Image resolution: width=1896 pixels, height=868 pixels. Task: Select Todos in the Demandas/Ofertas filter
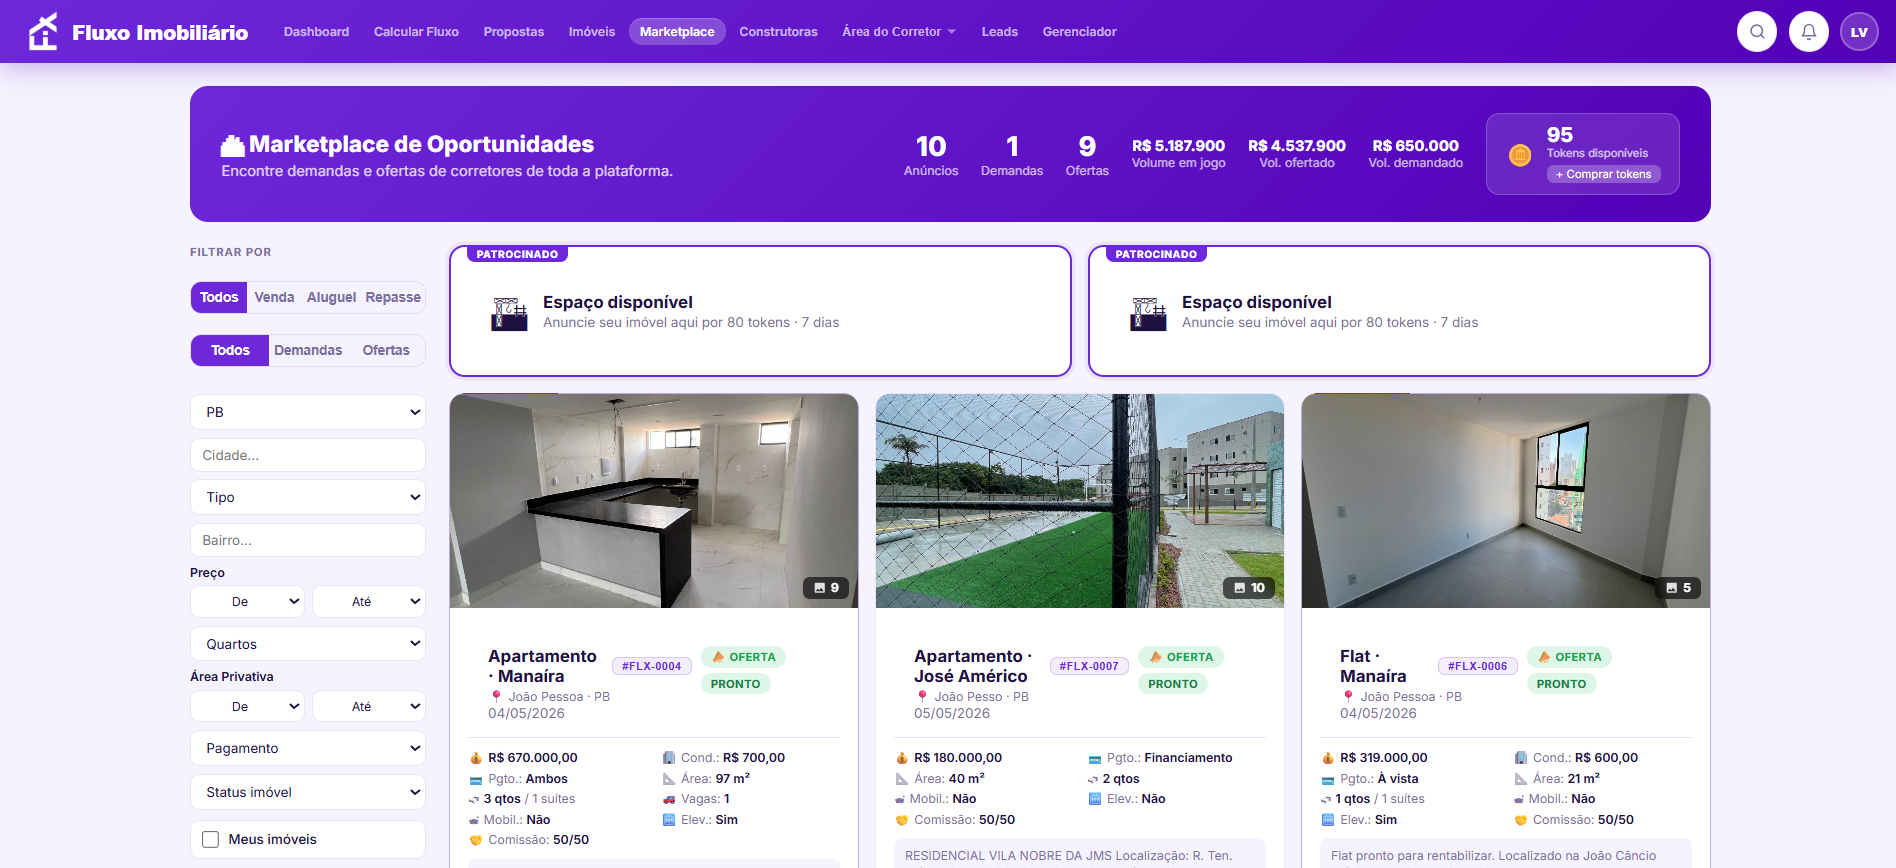230,350
